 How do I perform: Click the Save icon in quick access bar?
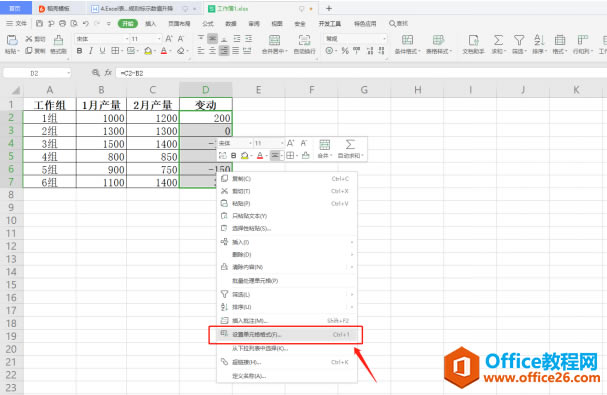[39, 24]
